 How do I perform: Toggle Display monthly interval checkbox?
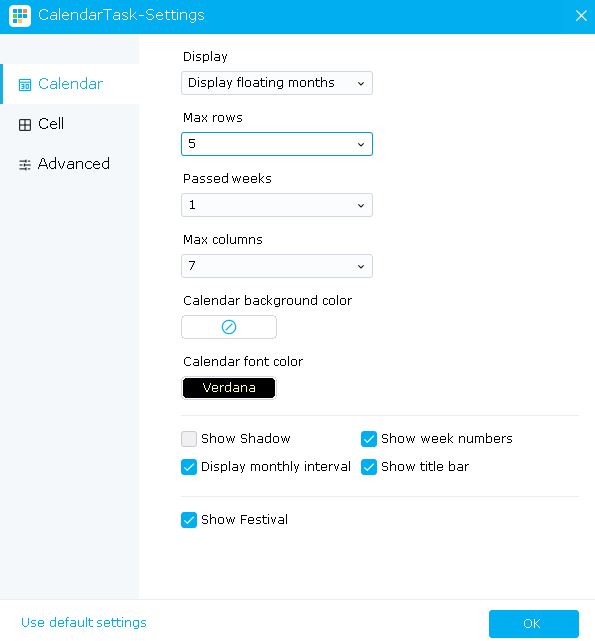[189, 467]
